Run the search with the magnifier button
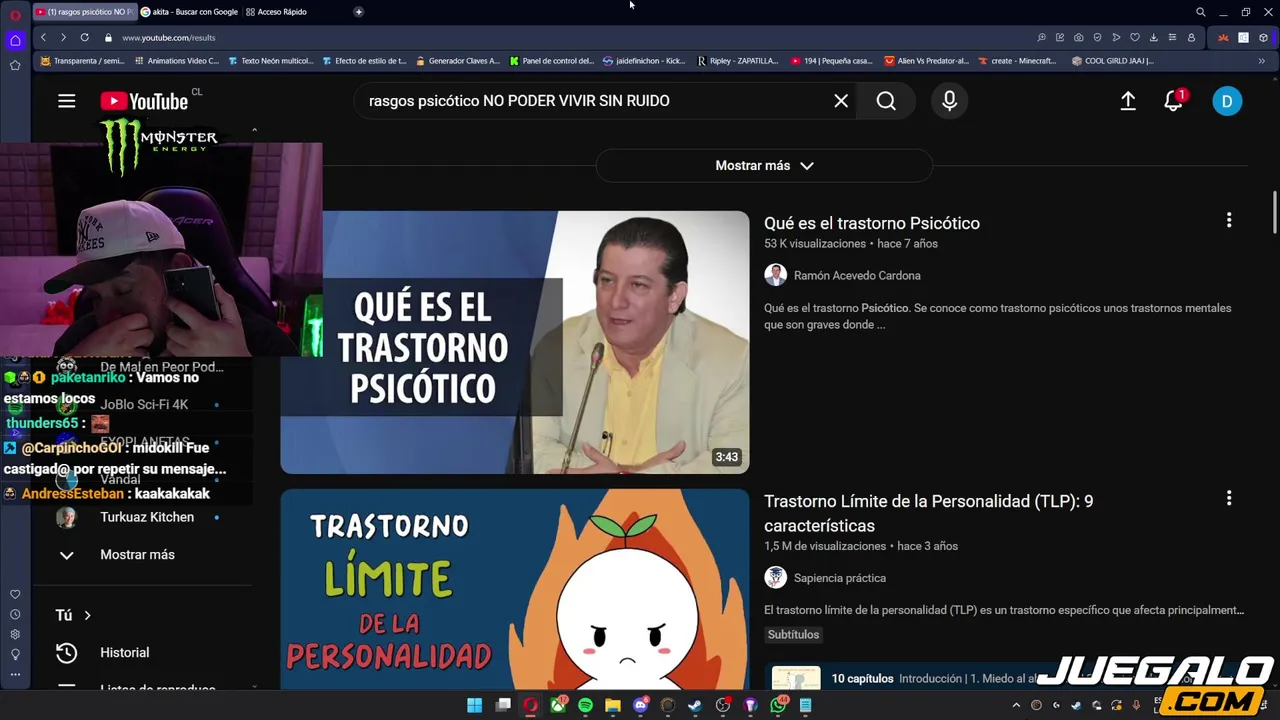This screenshot has width=1280, height=720. click(x=886, y=101)
